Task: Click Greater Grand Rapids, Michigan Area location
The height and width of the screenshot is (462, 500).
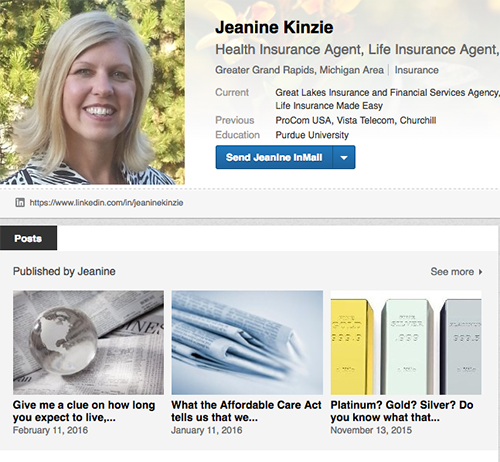Action: [x=299, y=70]
